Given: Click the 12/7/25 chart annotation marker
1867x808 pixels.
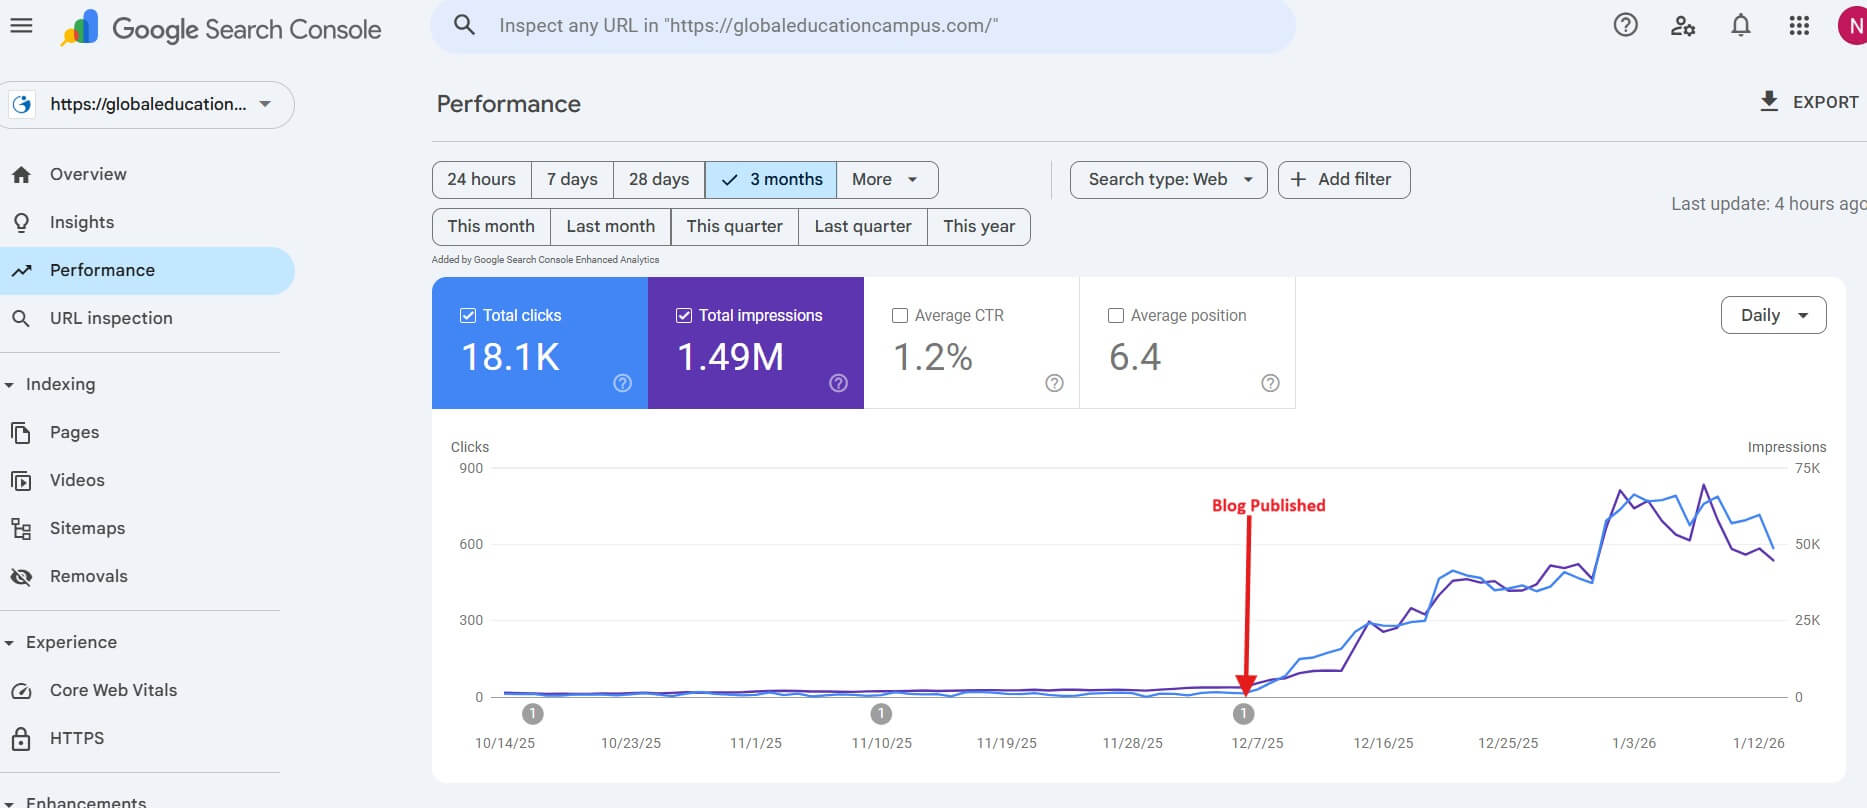Looking at the screenshot, I should point(1243,714).
